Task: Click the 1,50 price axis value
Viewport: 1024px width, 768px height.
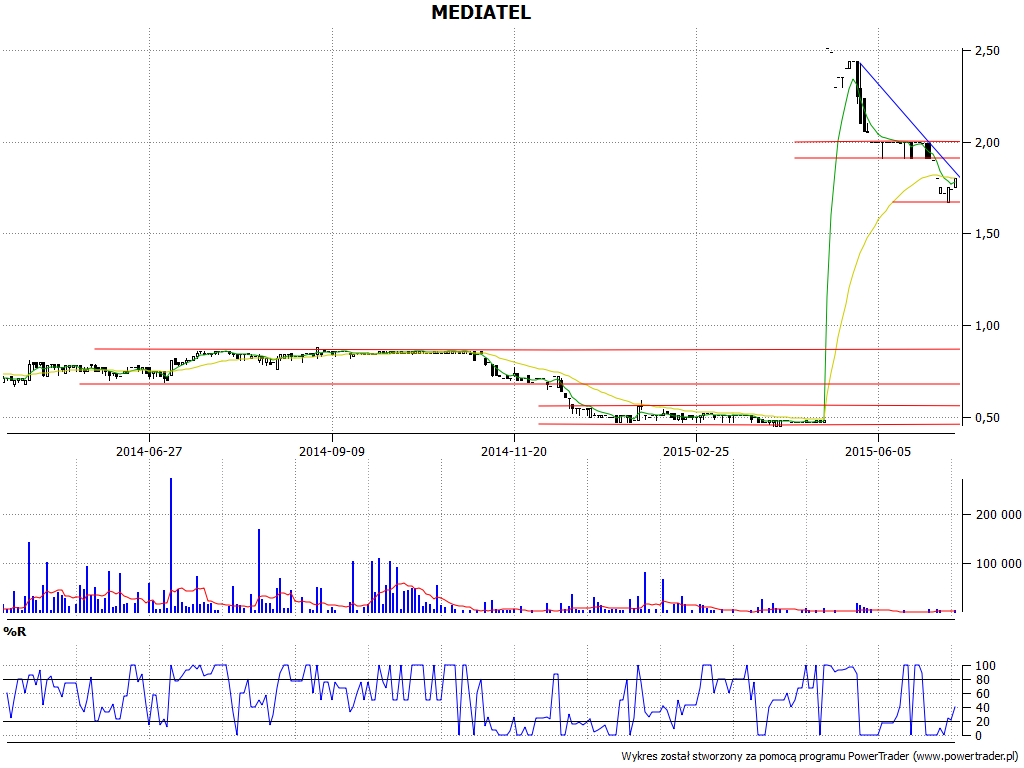Action: coord(987,234)
